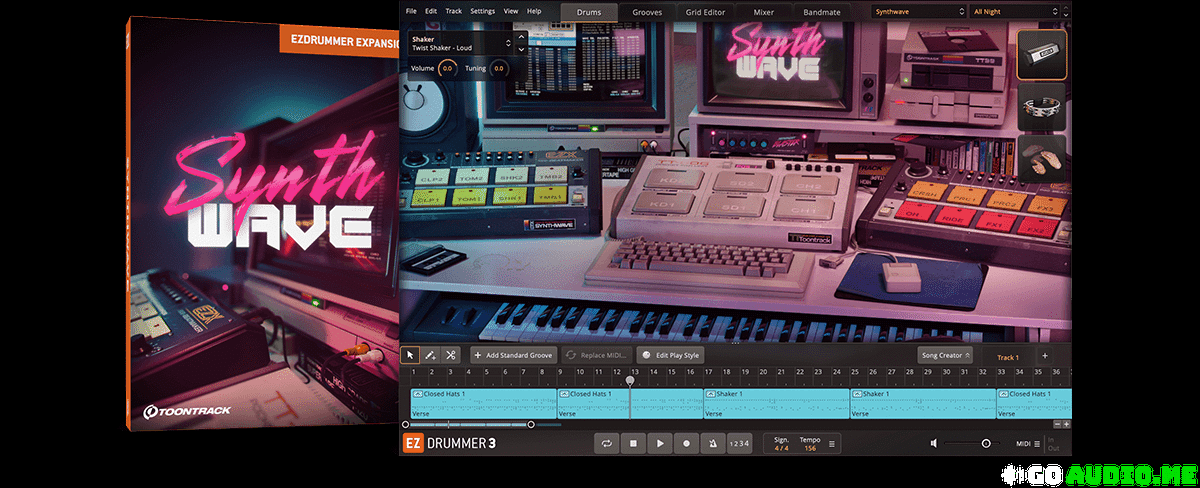
Task: Toggle loop playback on
Action: tap(606, 443)
